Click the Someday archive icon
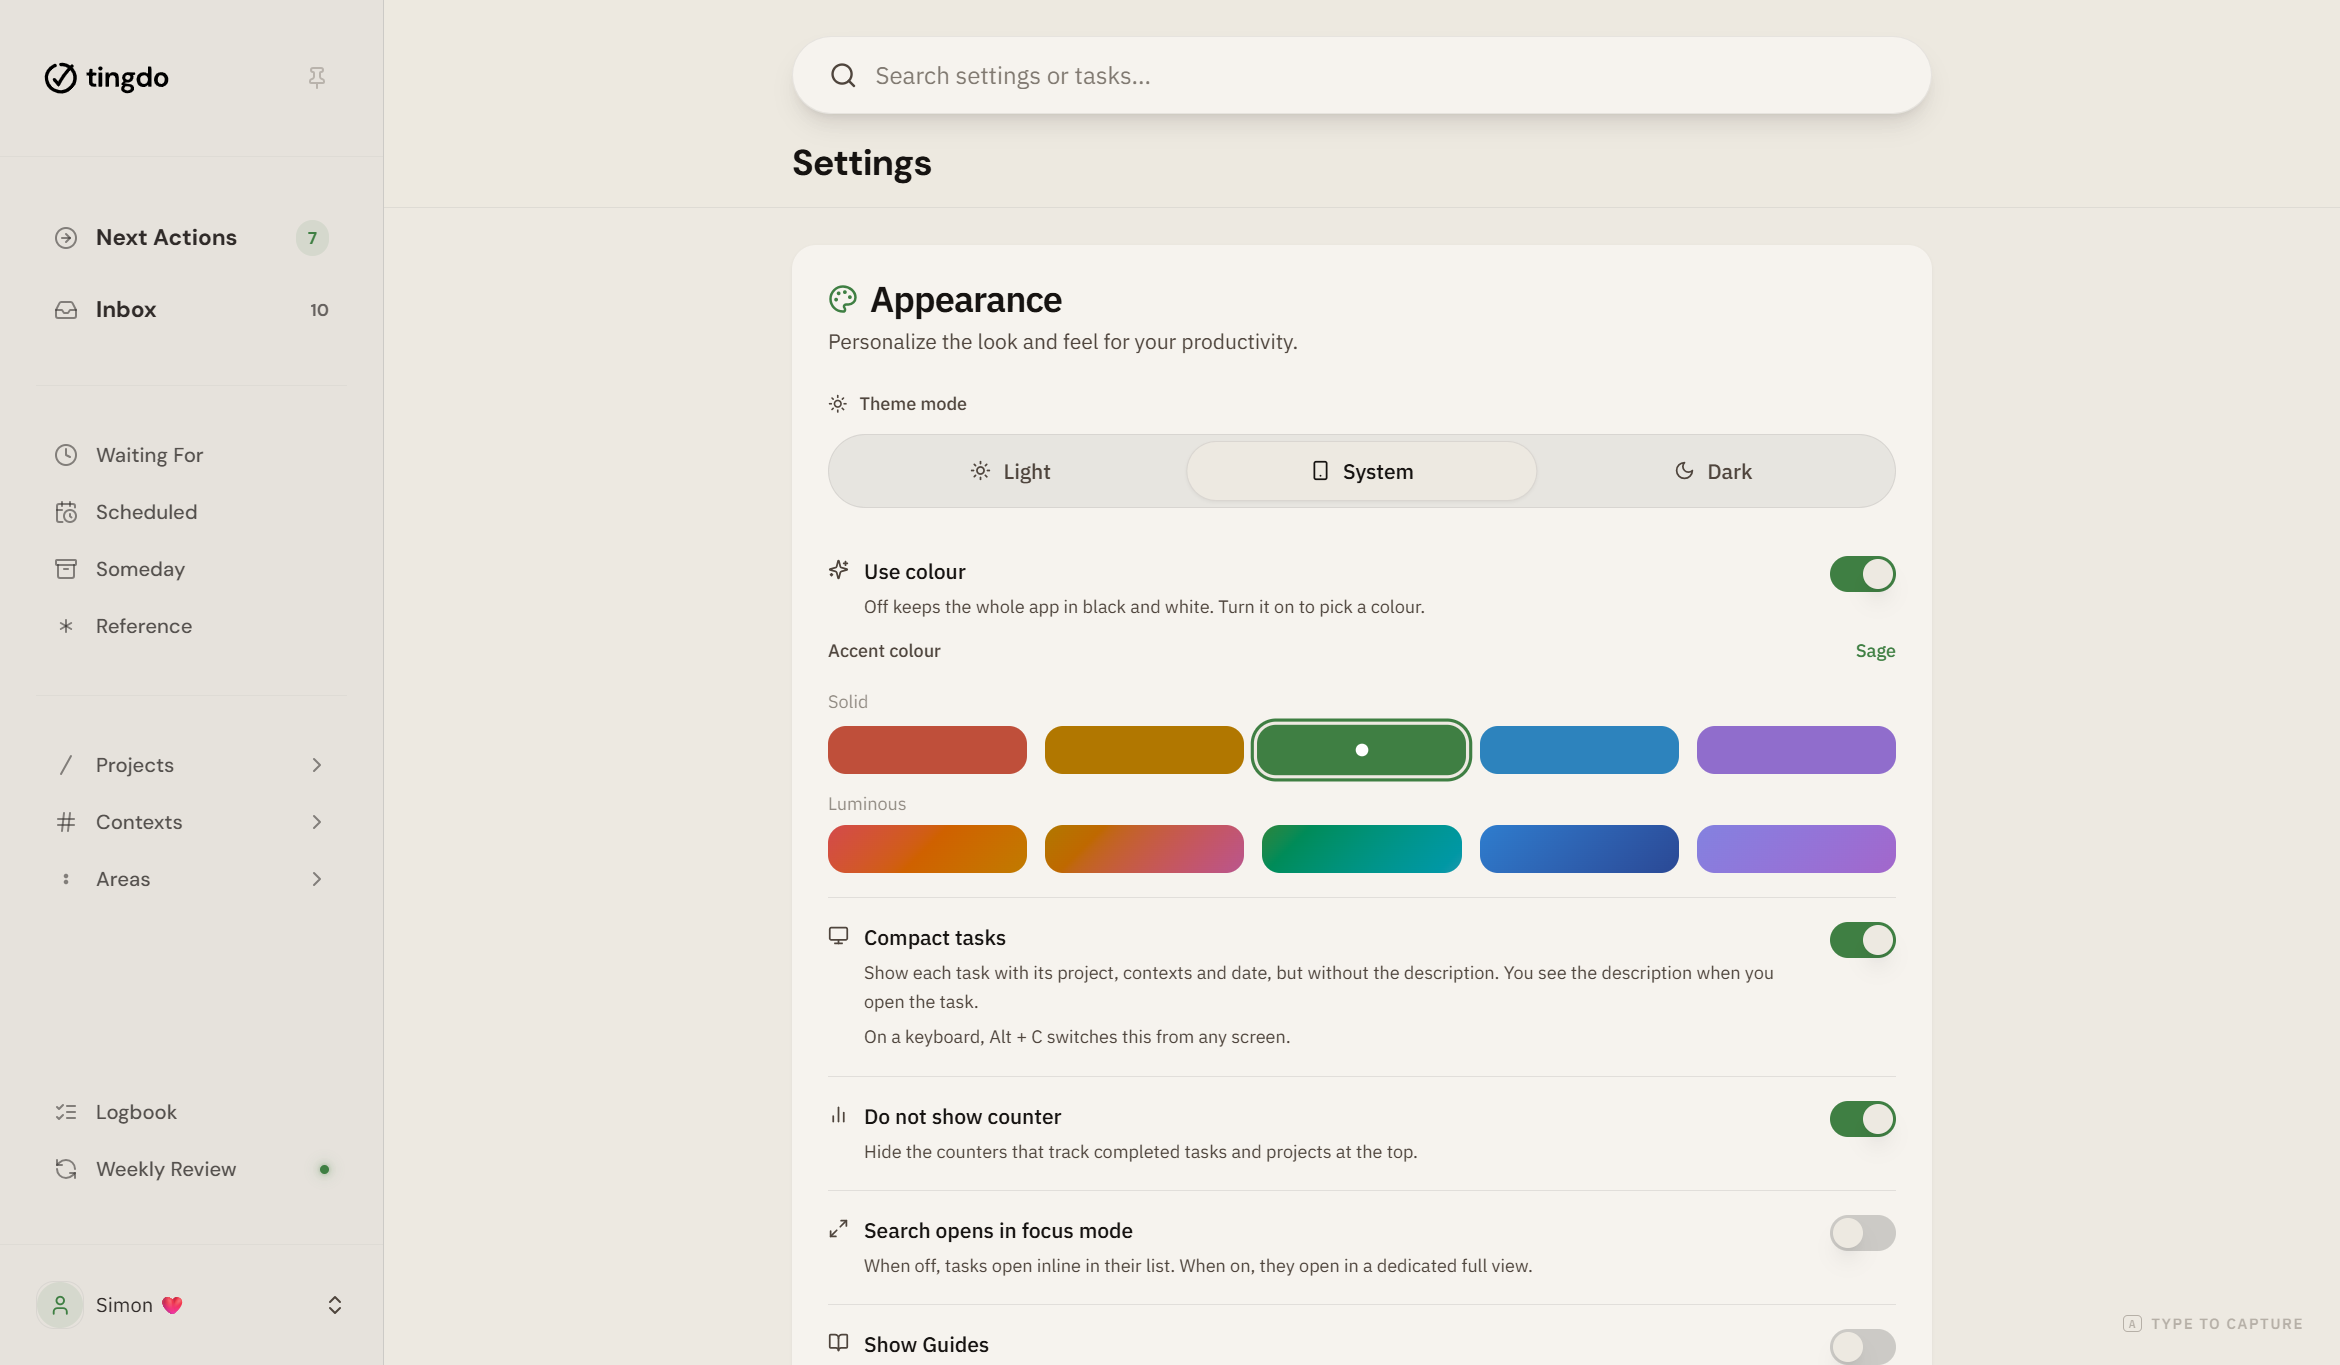 66,569
